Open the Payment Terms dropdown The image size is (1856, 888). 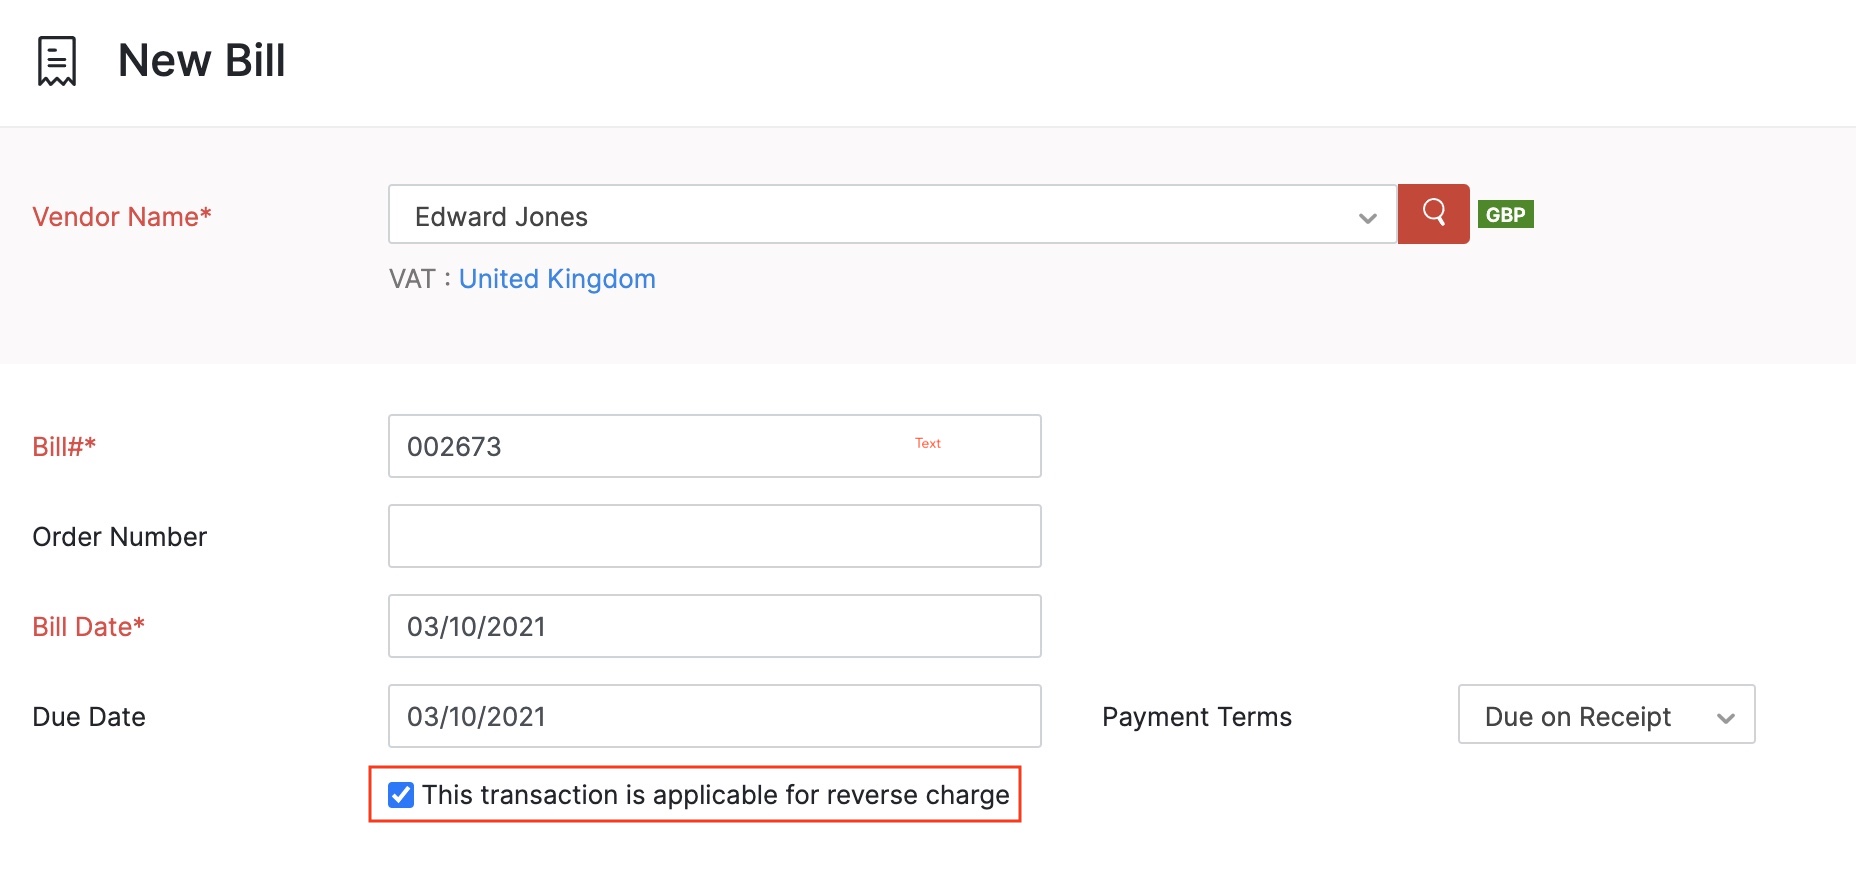tap(1605, 715)
